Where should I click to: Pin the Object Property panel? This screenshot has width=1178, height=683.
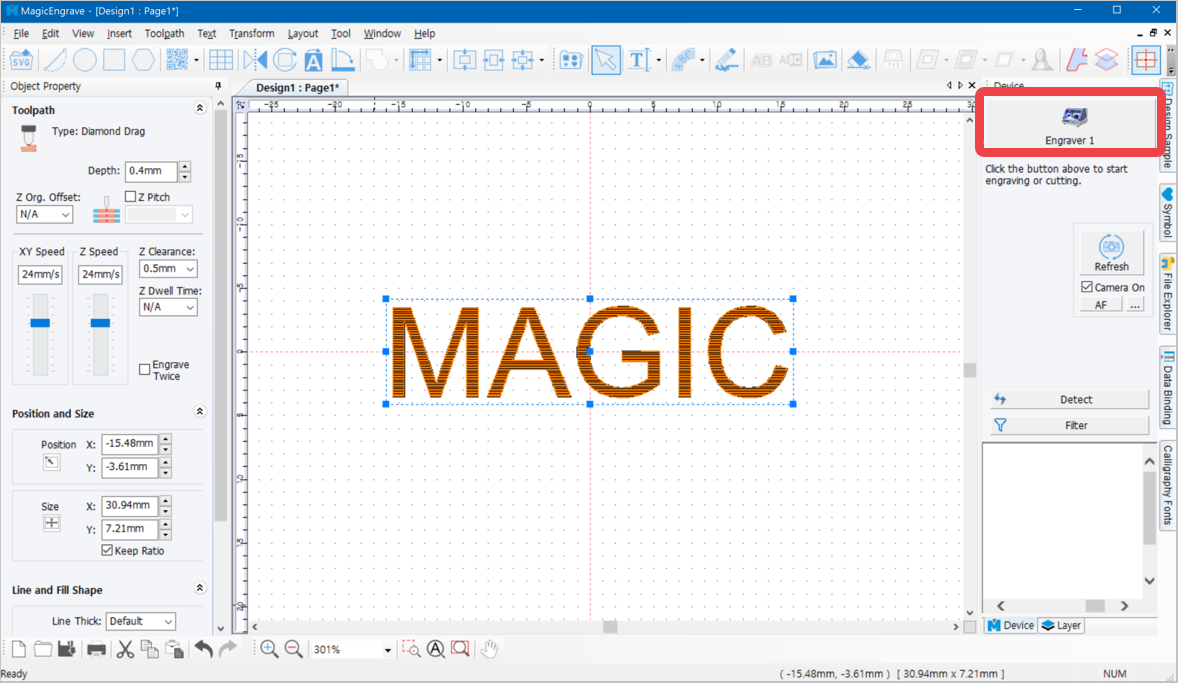(x=218, y=86)
